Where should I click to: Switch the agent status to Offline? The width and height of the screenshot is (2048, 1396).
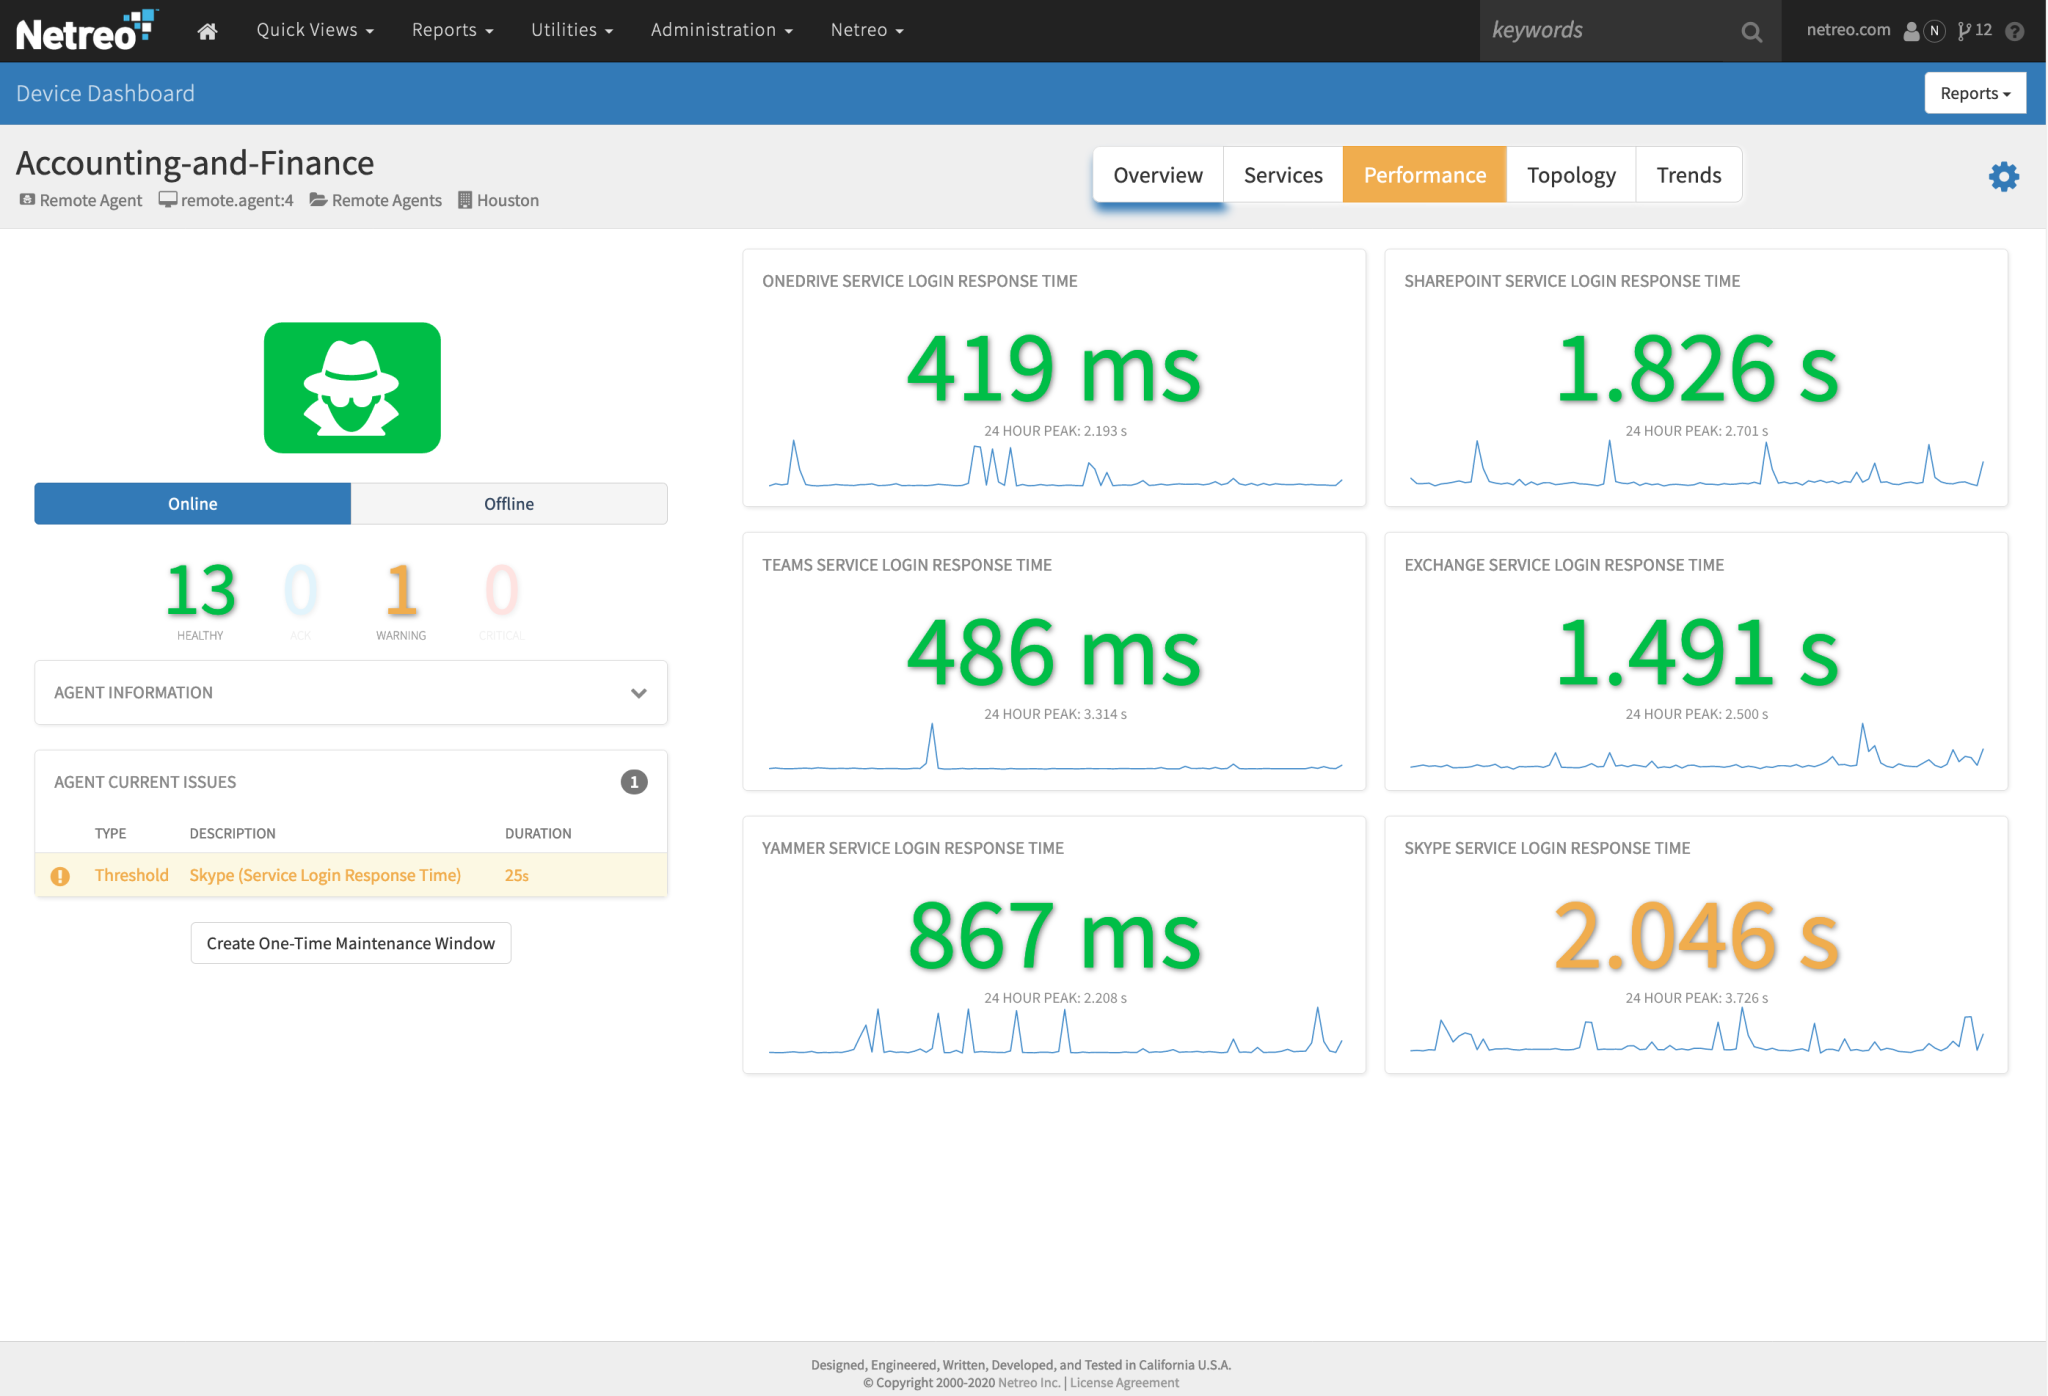[509, 503]
